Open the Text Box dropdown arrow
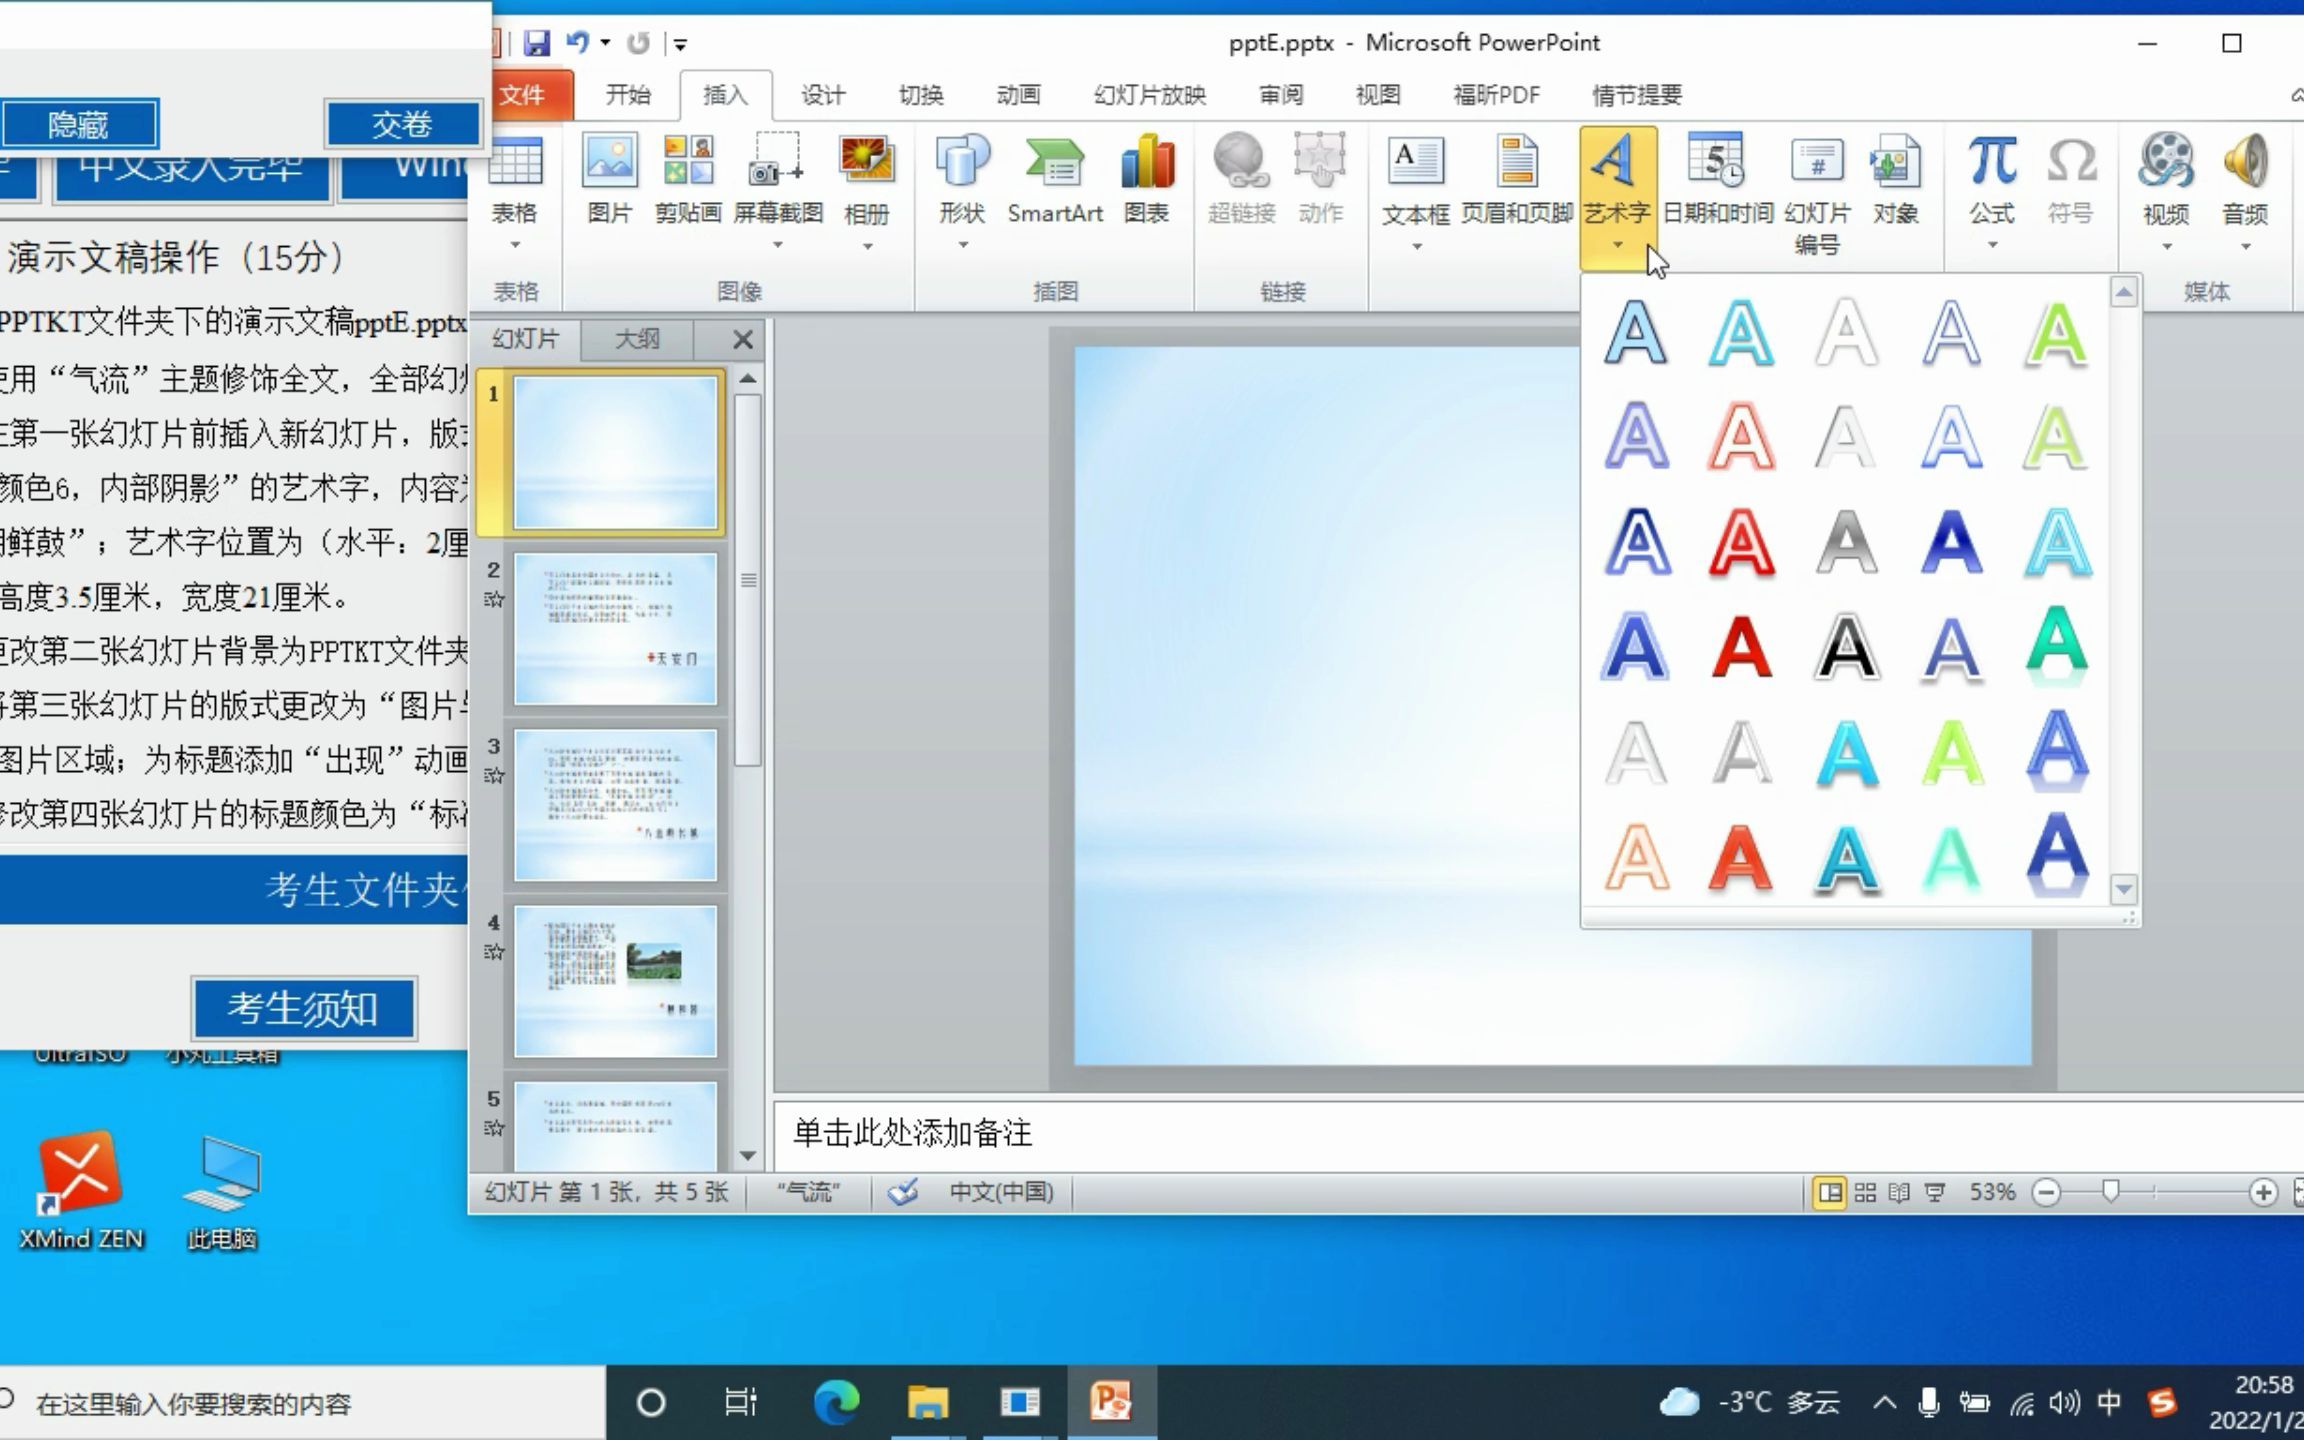This screenshot has height=1440, width=2304. coord(1416,246)
